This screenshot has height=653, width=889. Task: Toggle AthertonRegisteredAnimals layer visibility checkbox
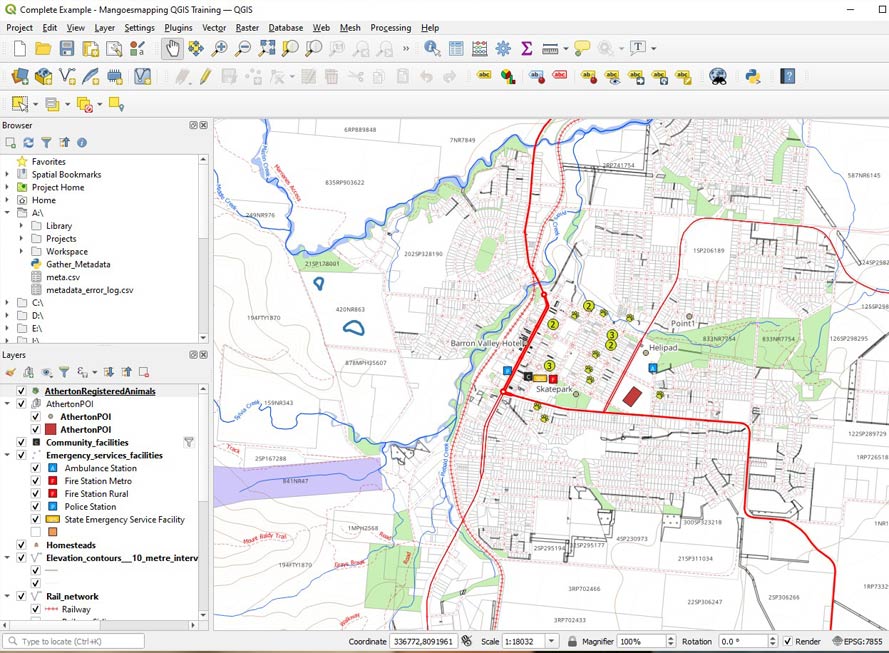tap(21, 391)
